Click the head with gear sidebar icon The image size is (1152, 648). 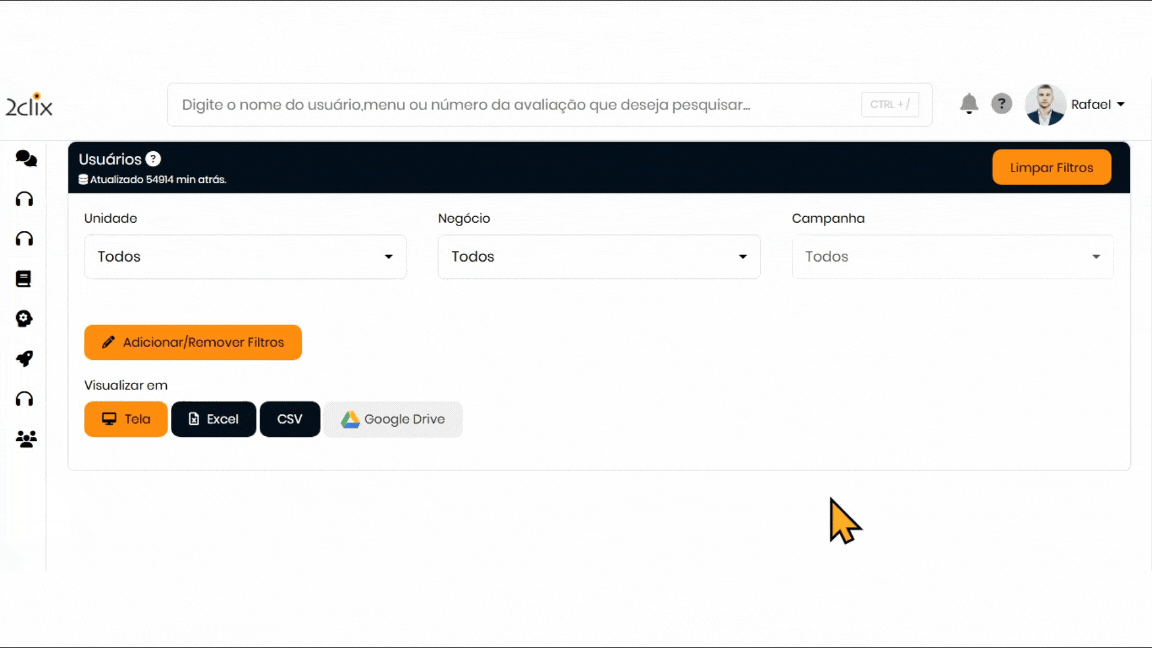tap(25, 319)
